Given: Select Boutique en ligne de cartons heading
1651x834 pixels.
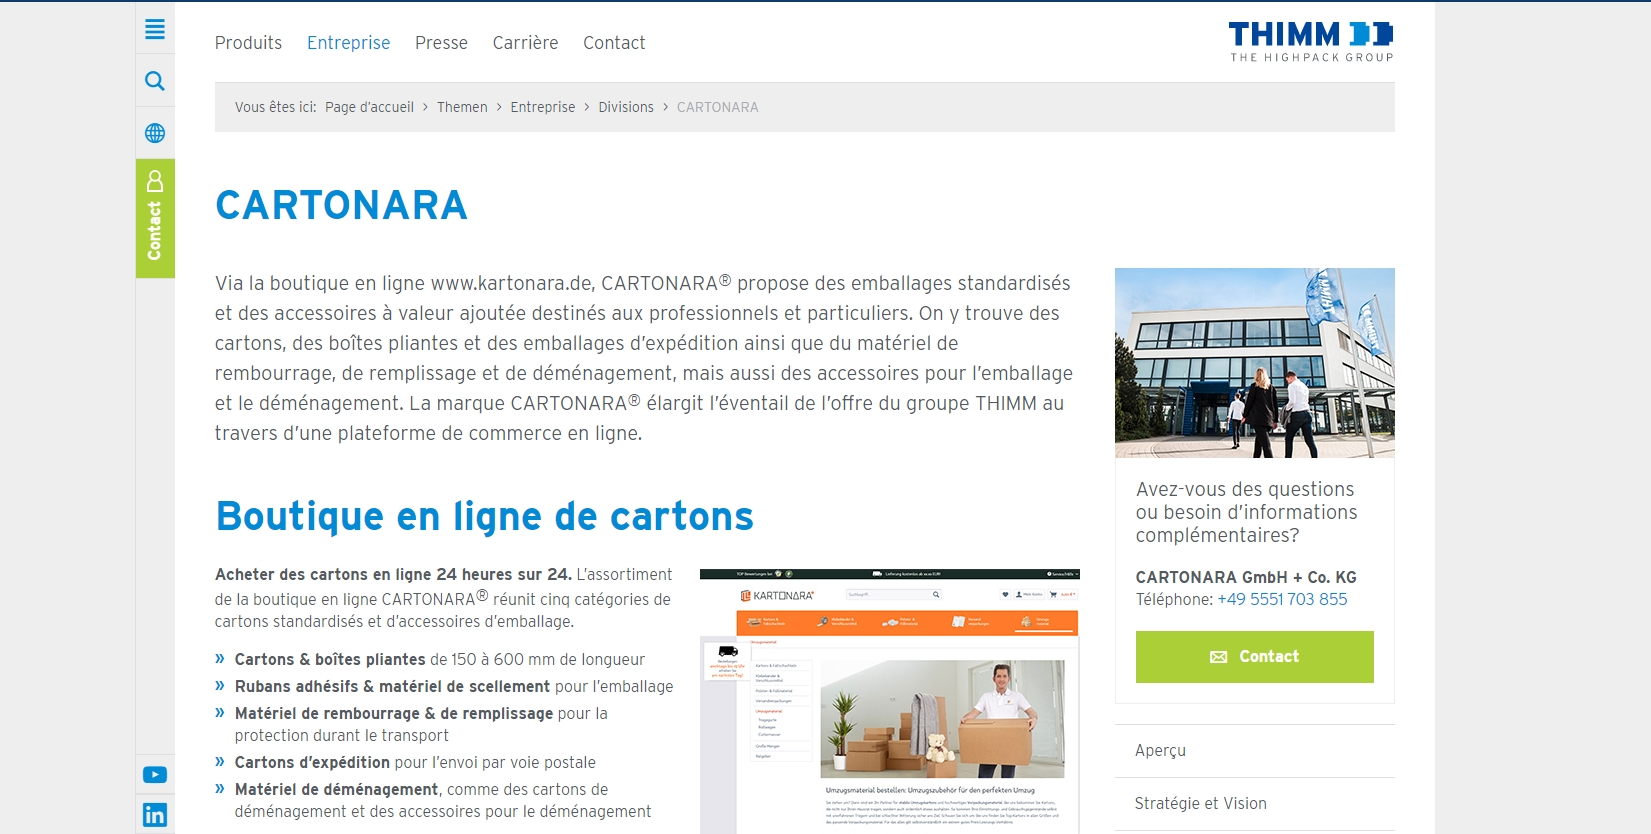Looking at the screenshot, I should [x=485, y=516].
